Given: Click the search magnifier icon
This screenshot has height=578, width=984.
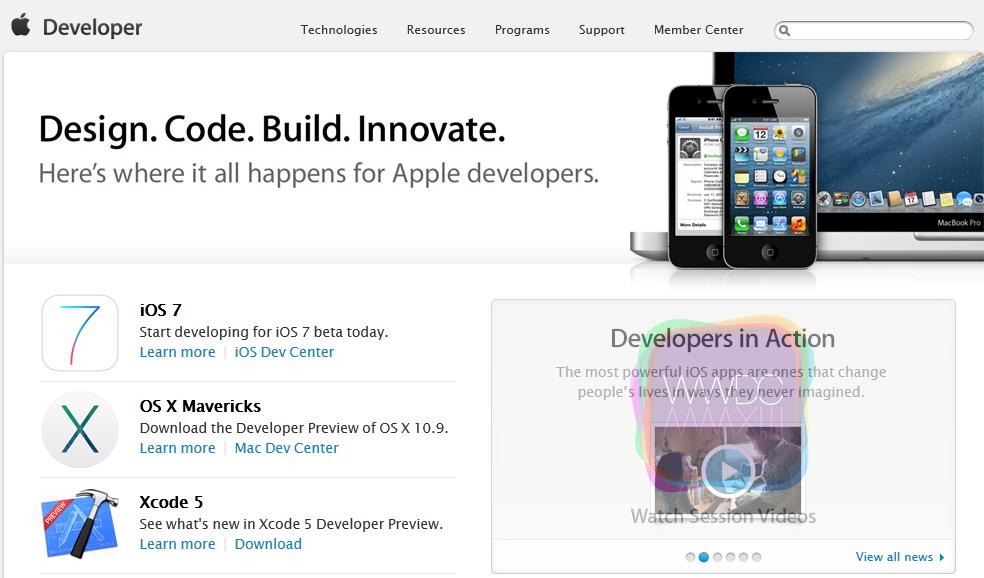Looking at the screenshot, I should (784, 30).
